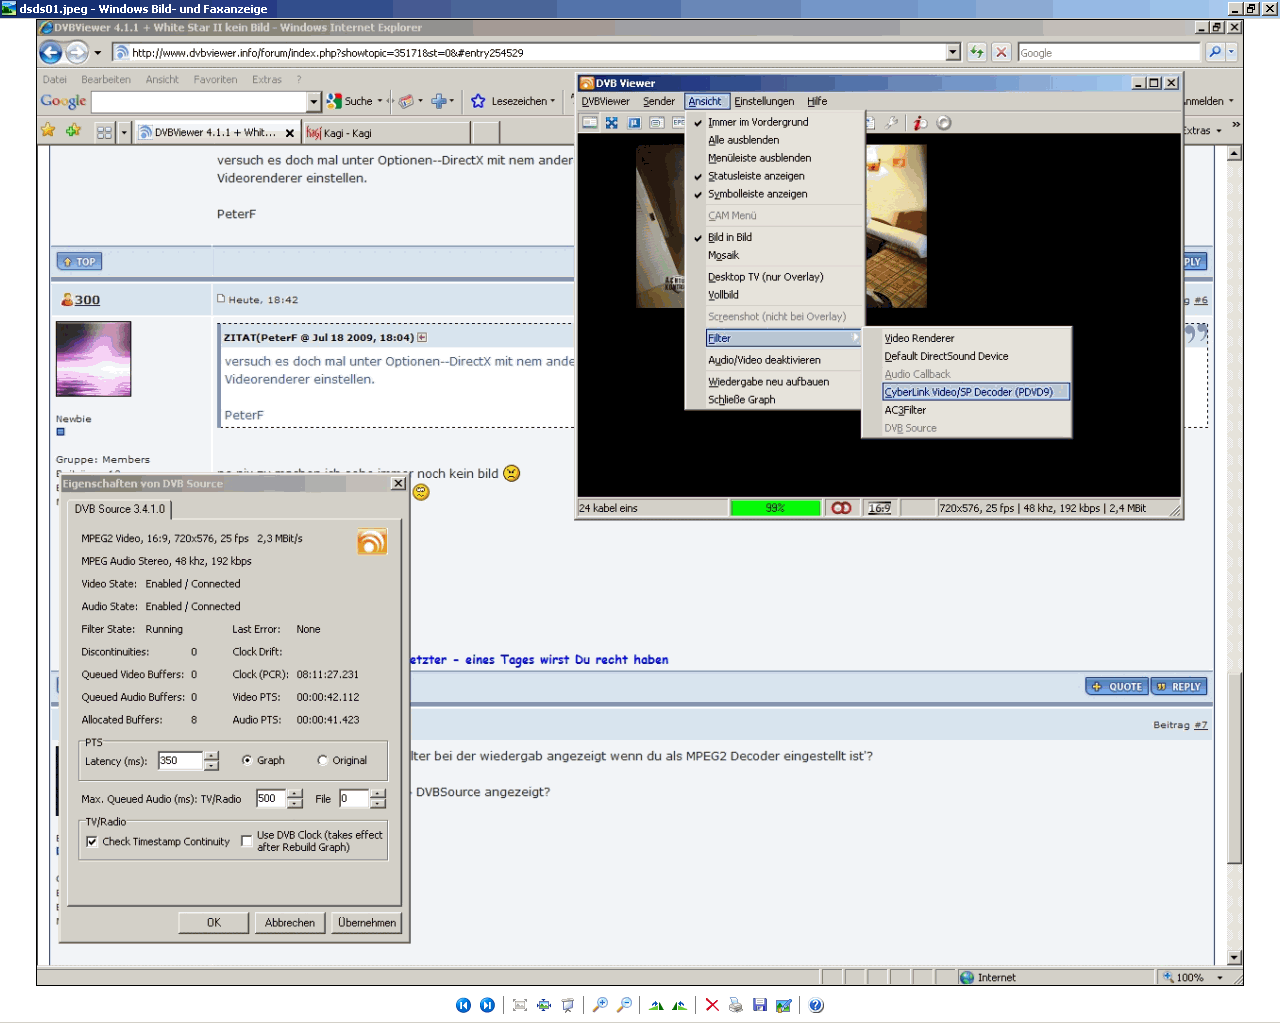The image size is (1280, 1024).
Task: Expand the Google toolbar search box dropdown
Action: [313, 101]
